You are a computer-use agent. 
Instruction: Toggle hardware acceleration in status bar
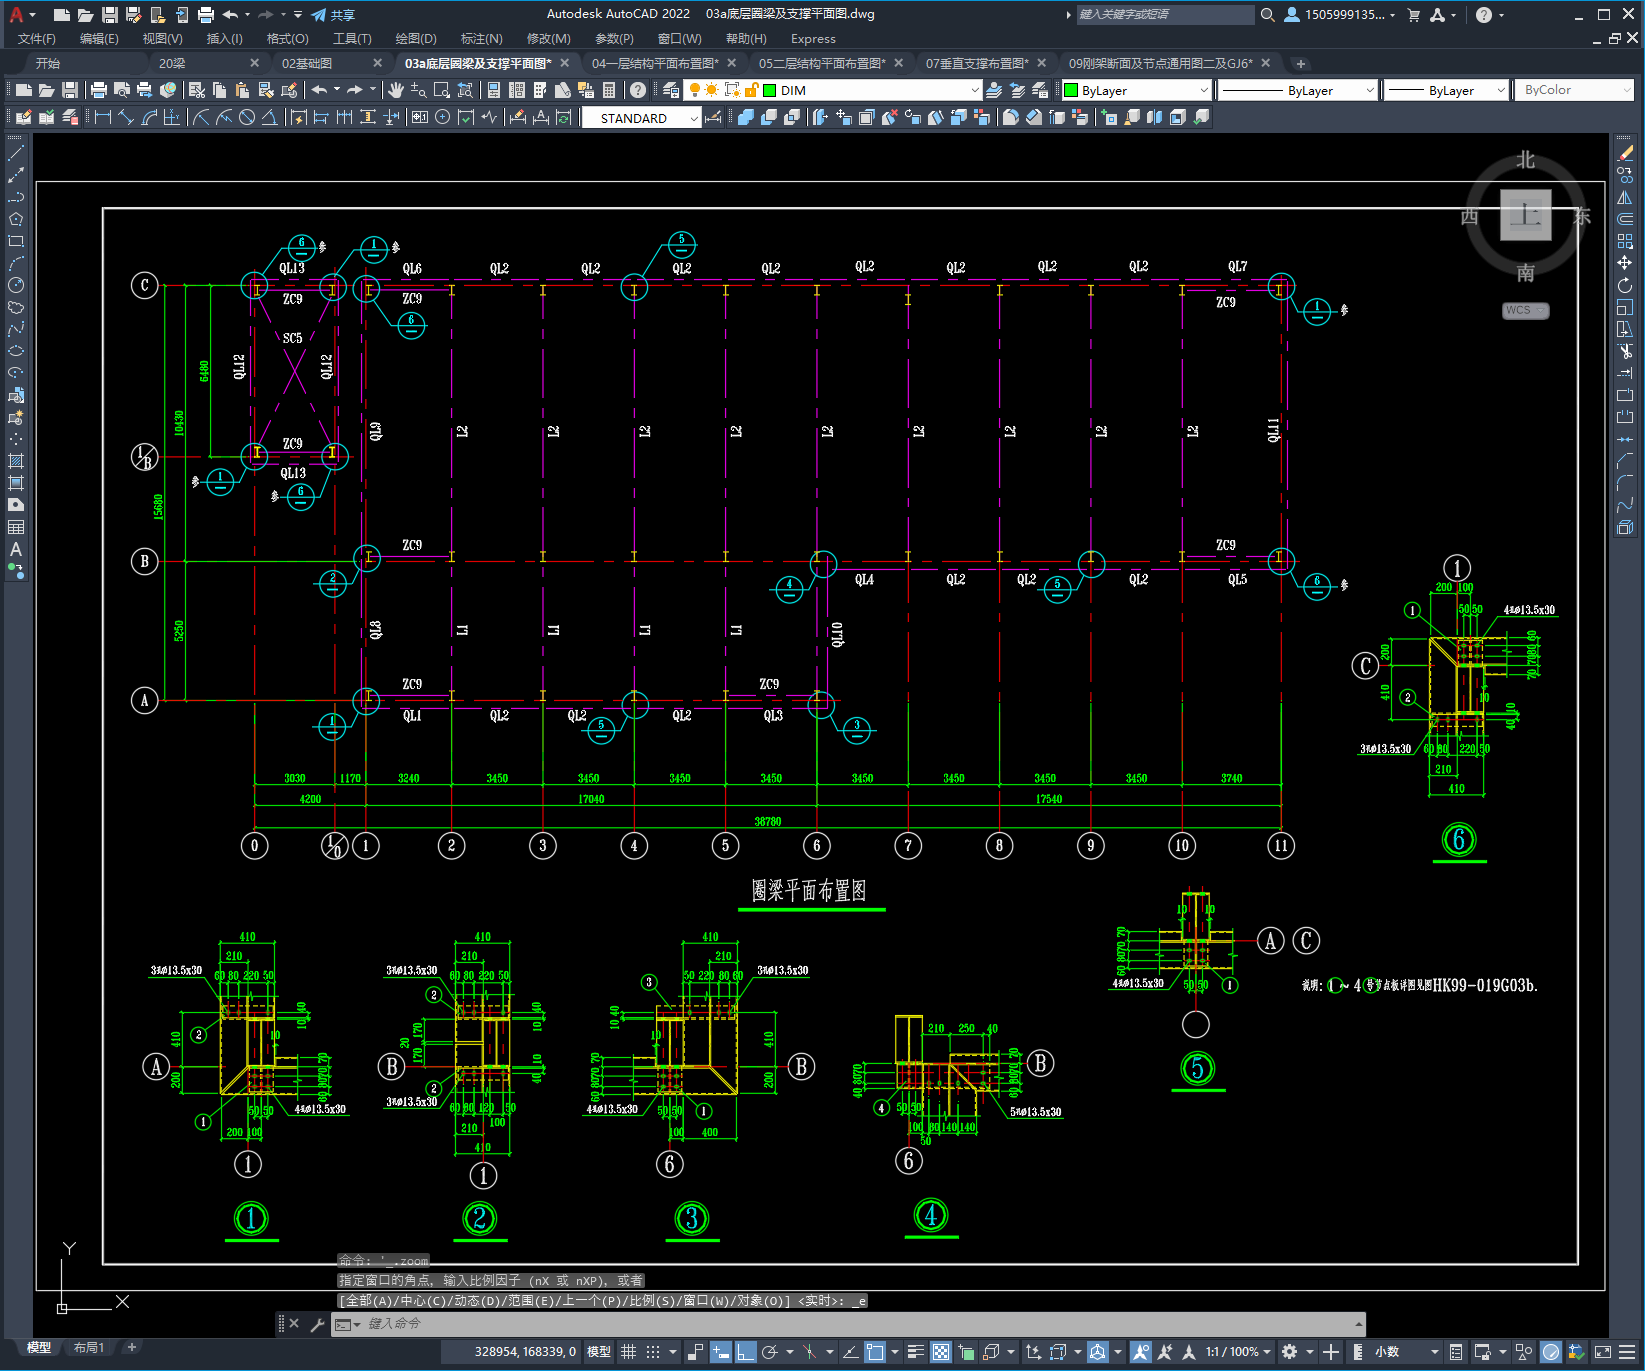tap(1551, 1352)
